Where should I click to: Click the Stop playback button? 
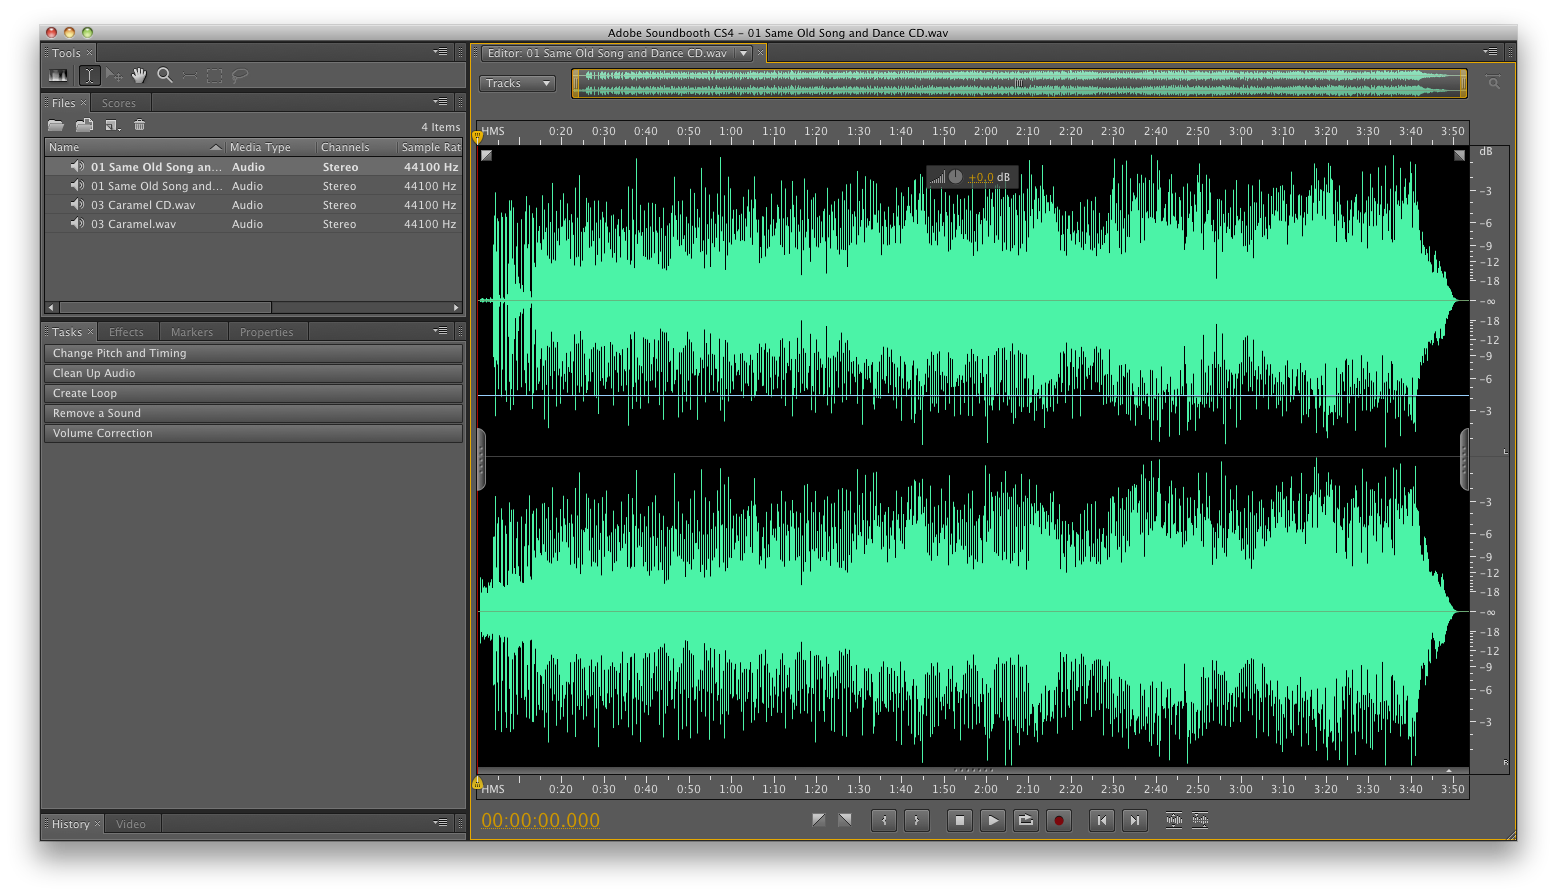point(960,820)
